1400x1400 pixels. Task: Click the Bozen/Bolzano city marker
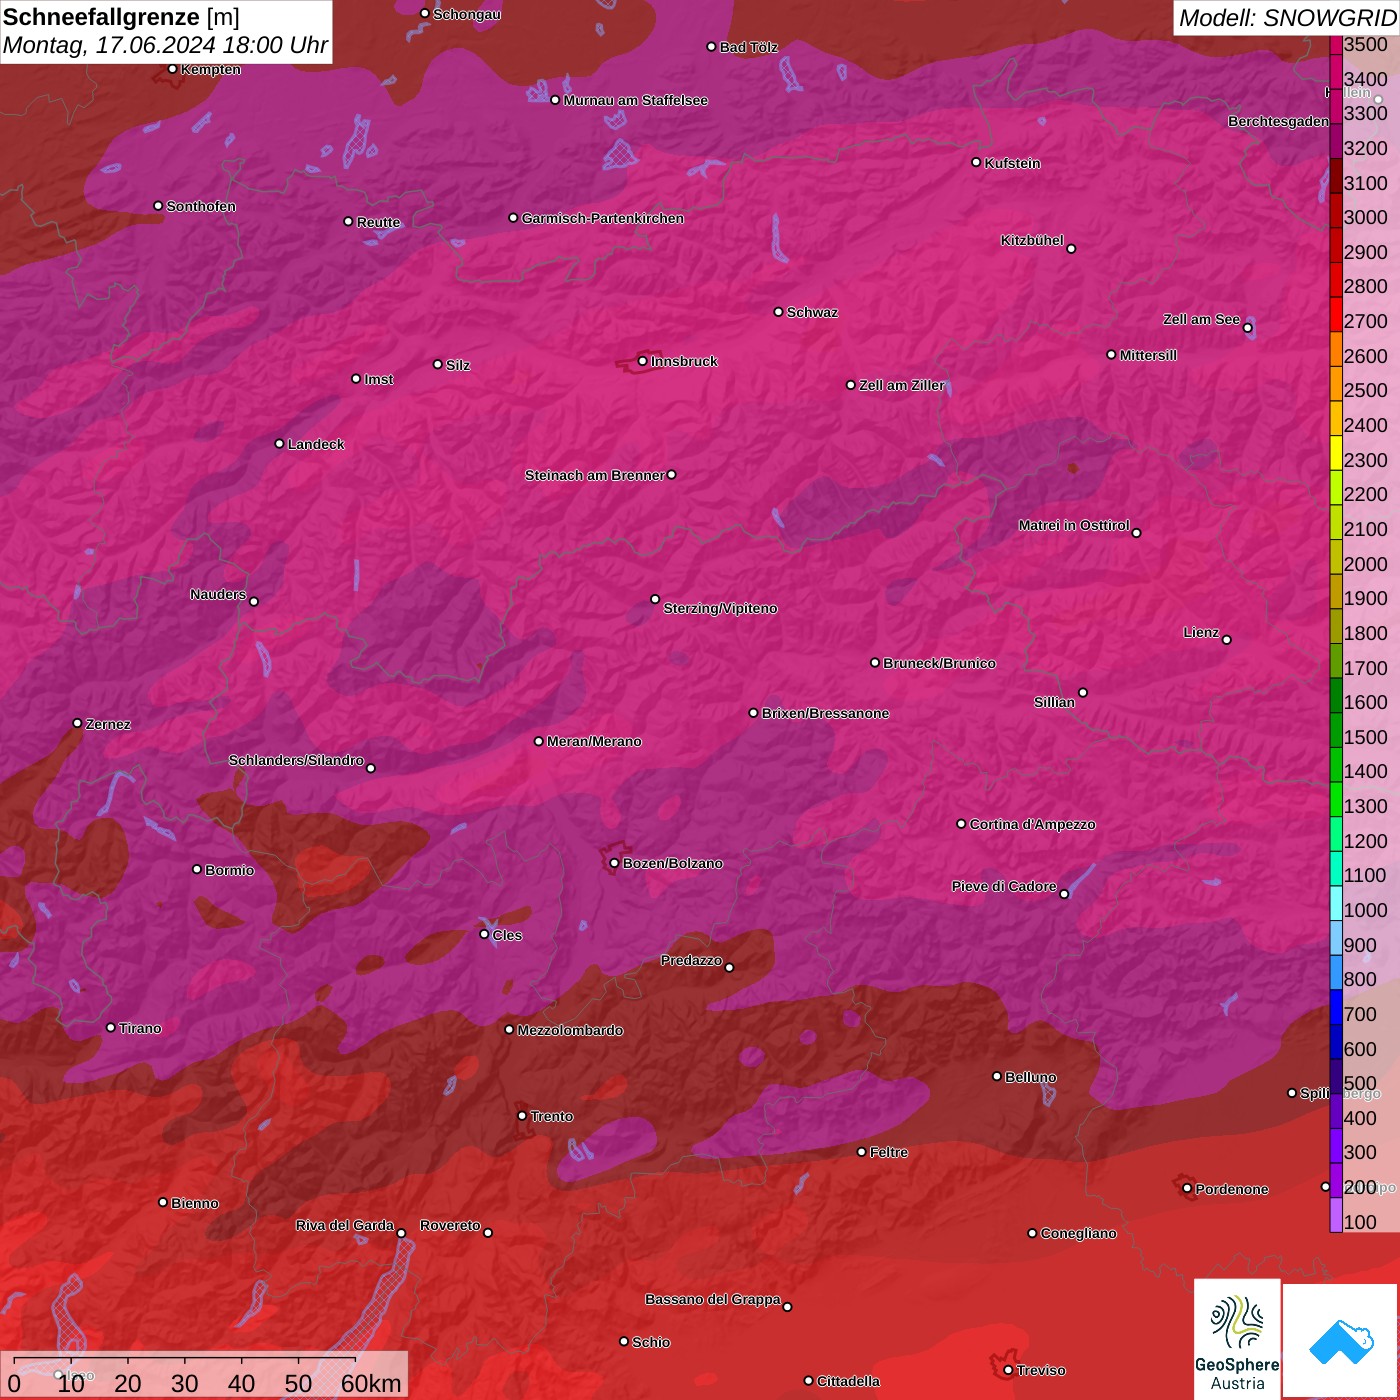coord(614,863)
